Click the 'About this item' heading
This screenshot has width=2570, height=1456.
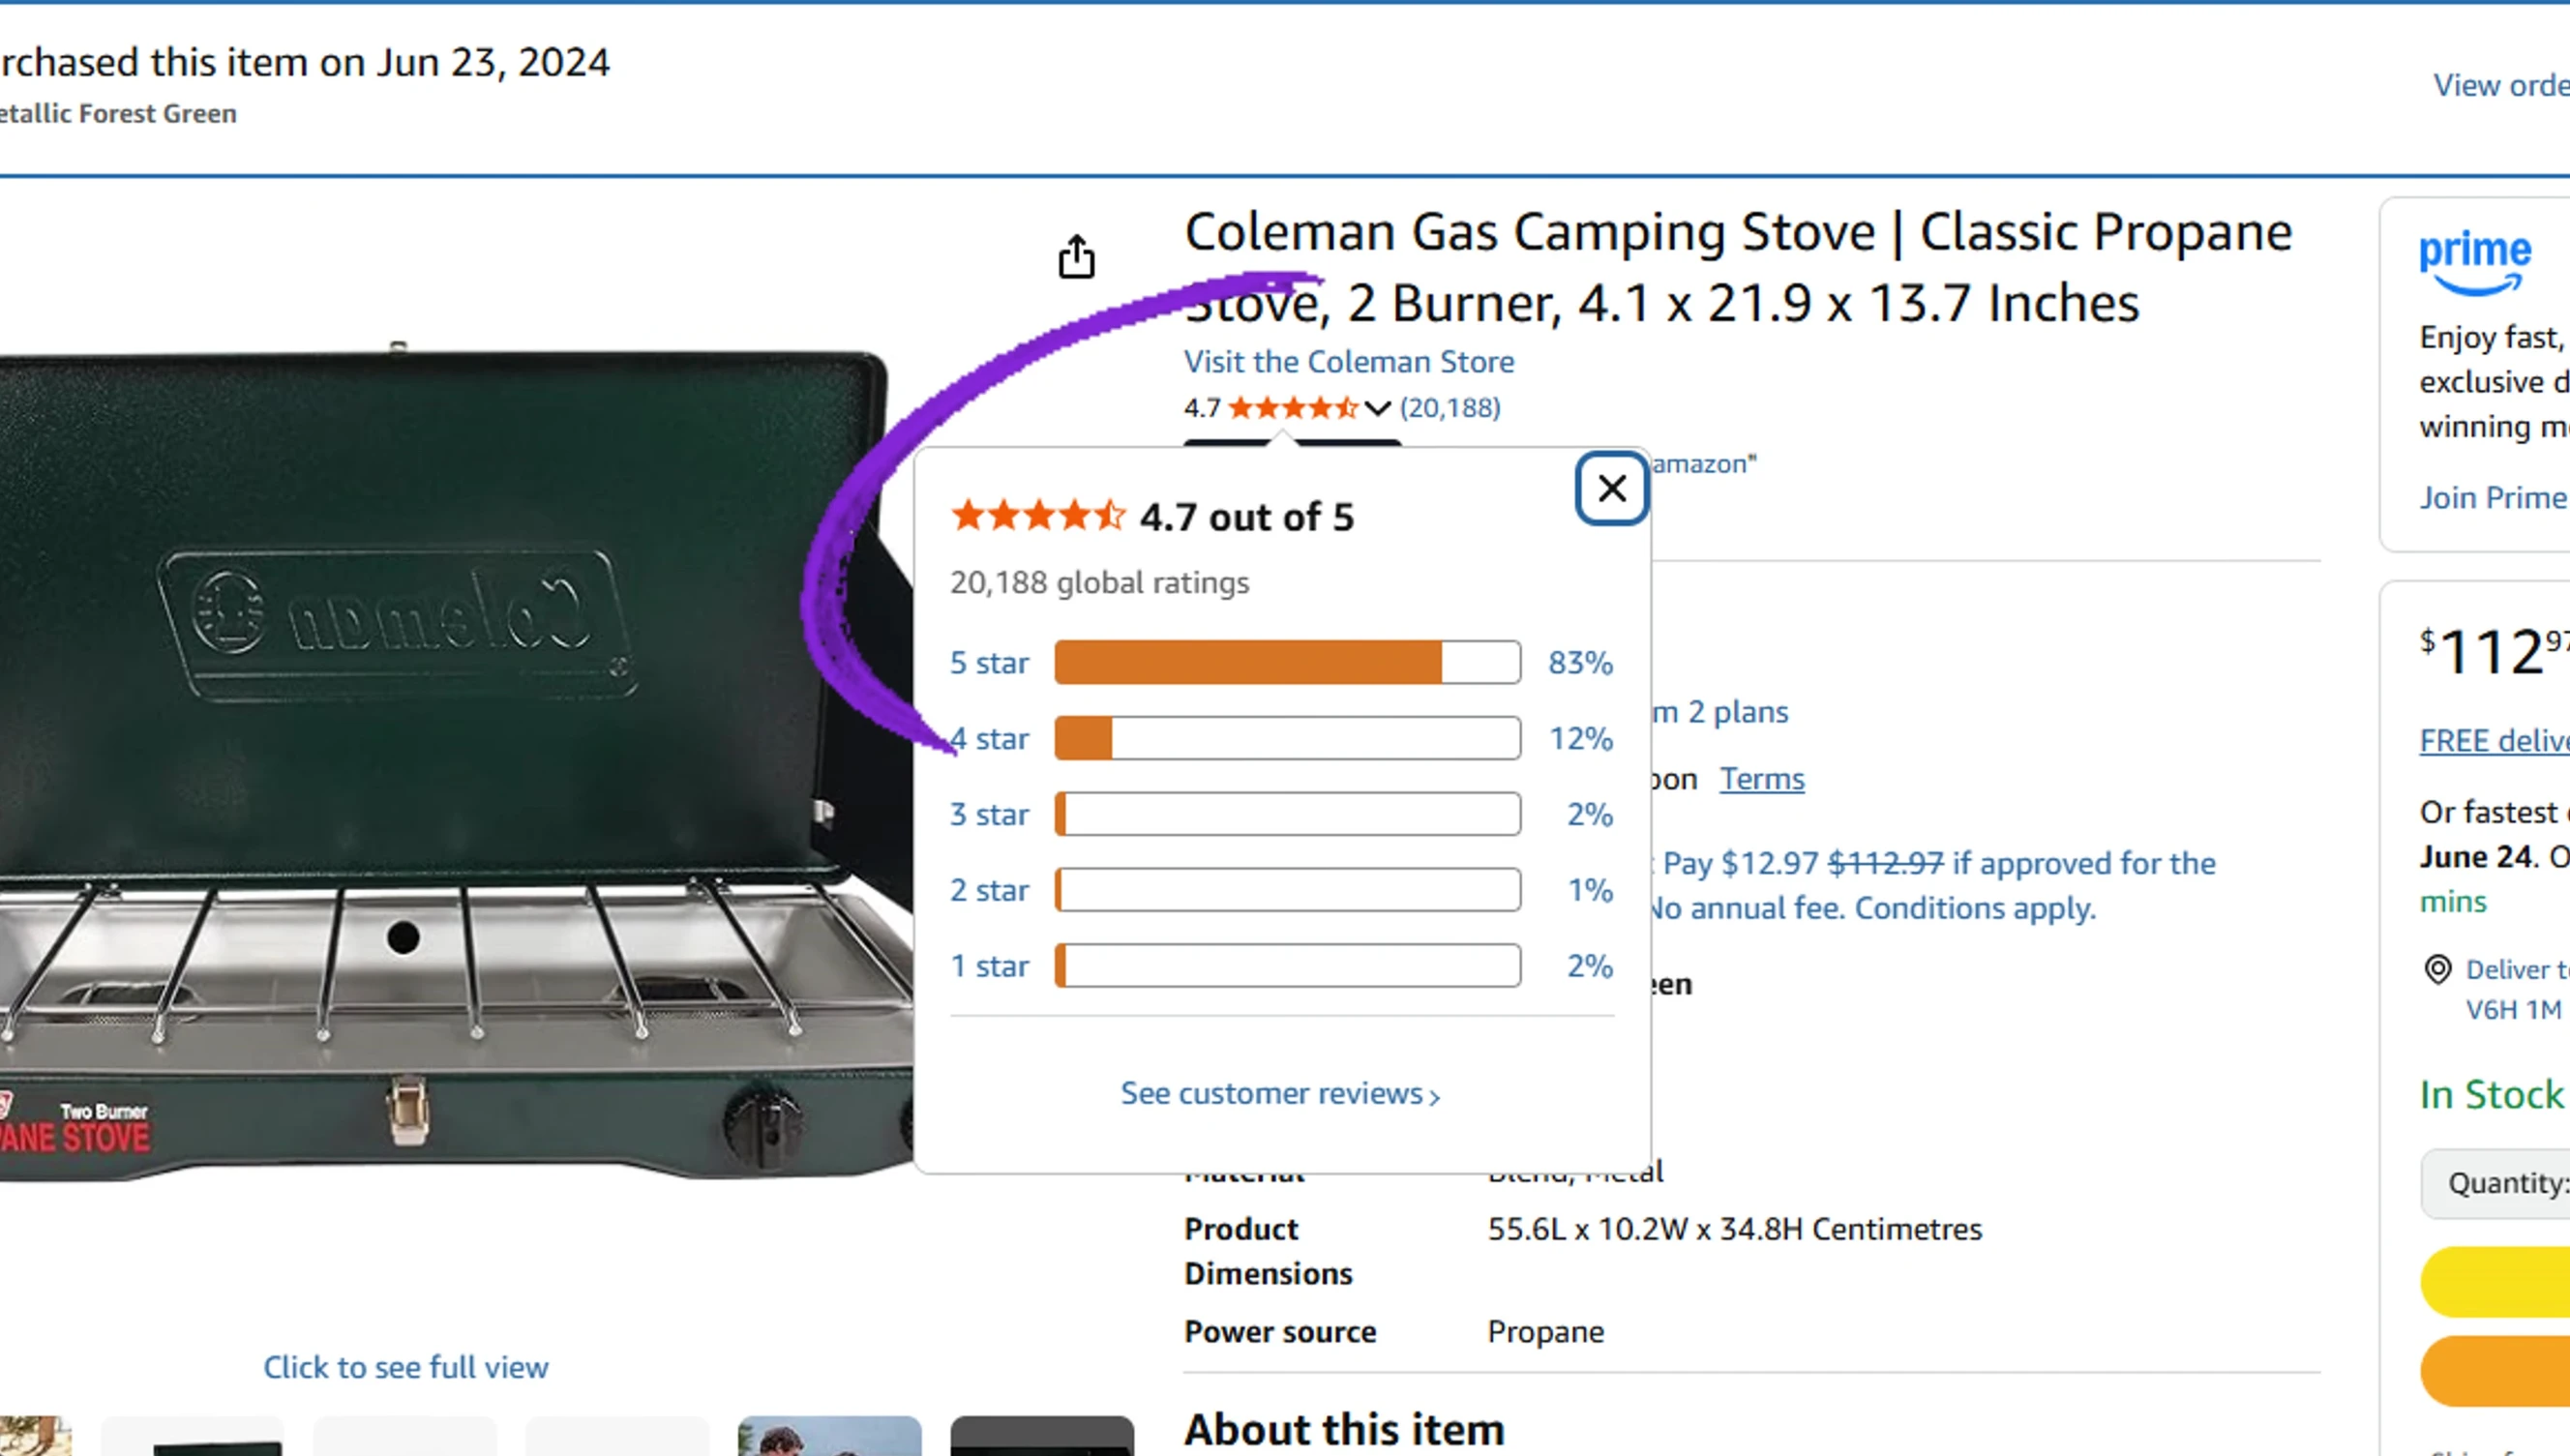[x=1345, y=1430]
